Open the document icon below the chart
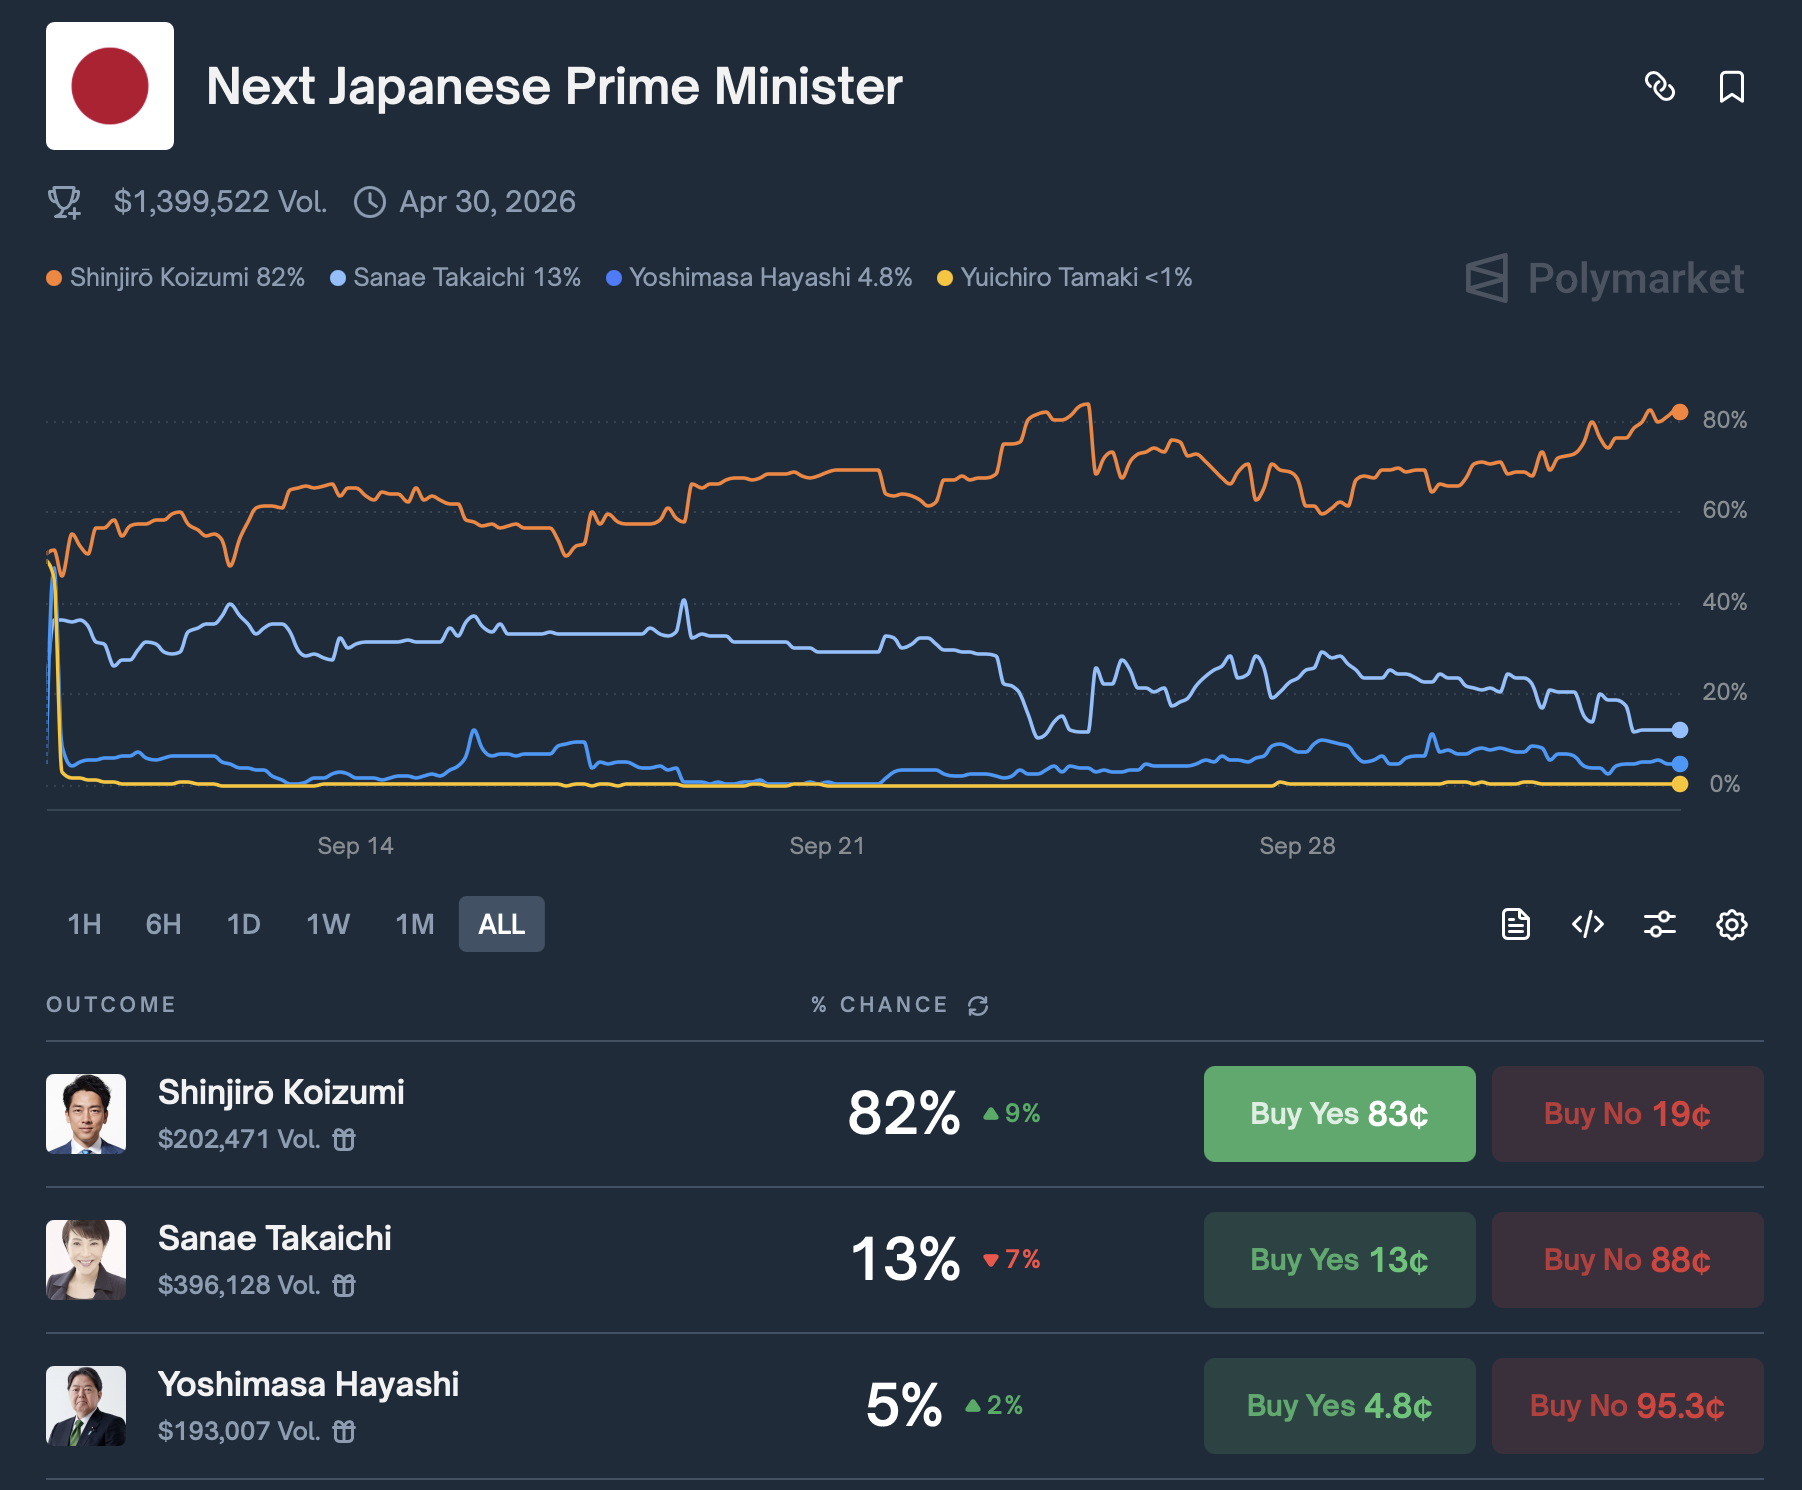This screenshot has width=1802, height=1490. pos(1516,924)
